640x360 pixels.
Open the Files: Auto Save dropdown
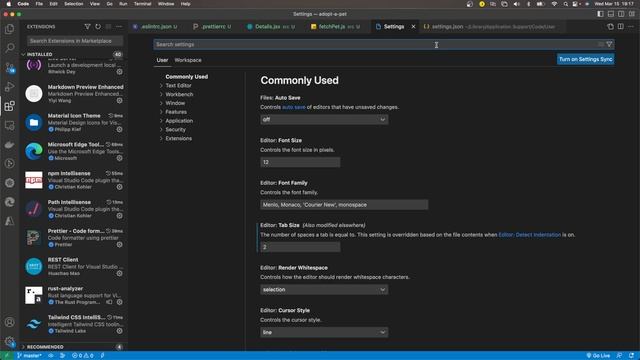point(324,120)
